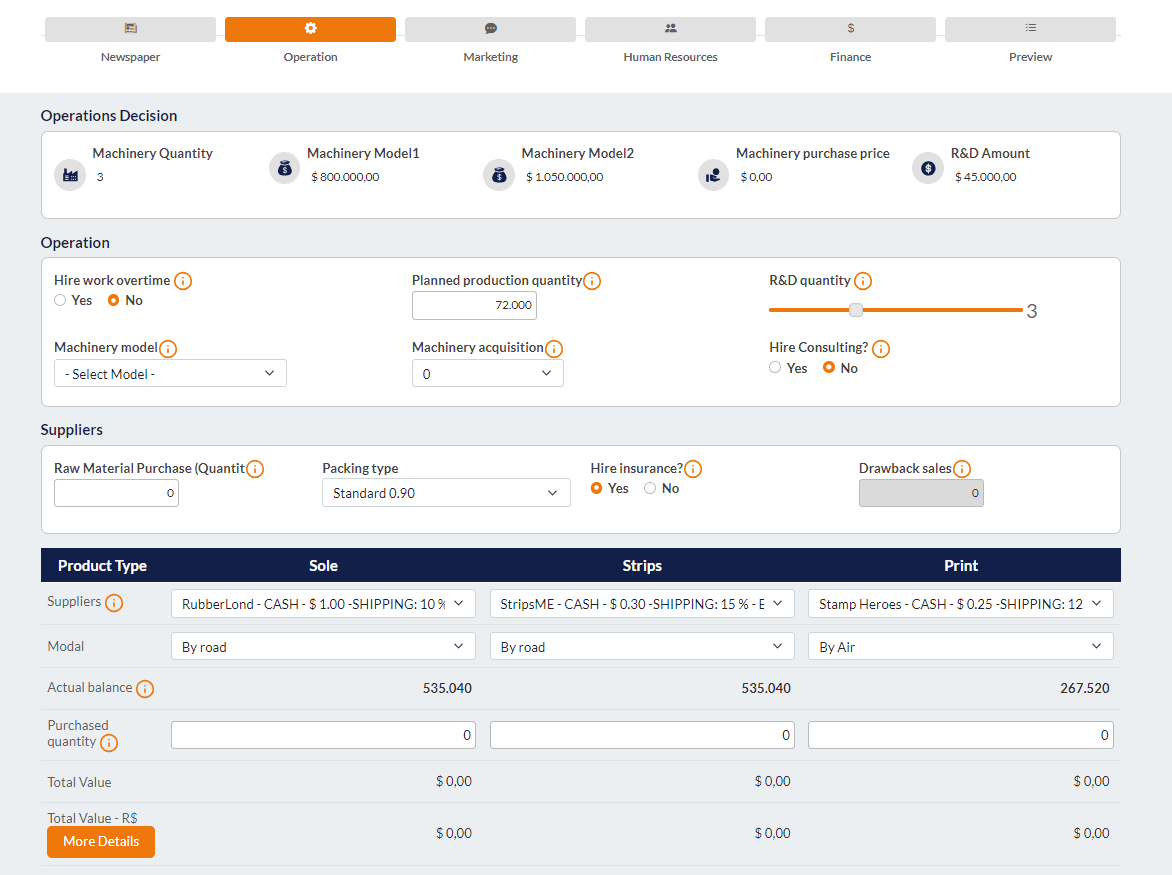Open the Print Modal 'By Air' dropdown
1172x875 pixels.
pyautogui.click(x=960, y=647)
